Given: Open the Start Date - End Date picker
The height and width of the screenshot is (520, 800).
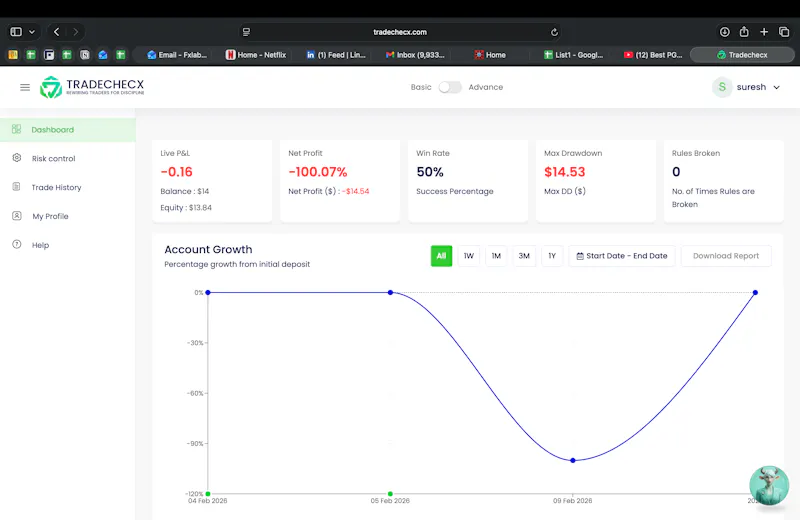Looking at the screenshot, I should (622, 256).
